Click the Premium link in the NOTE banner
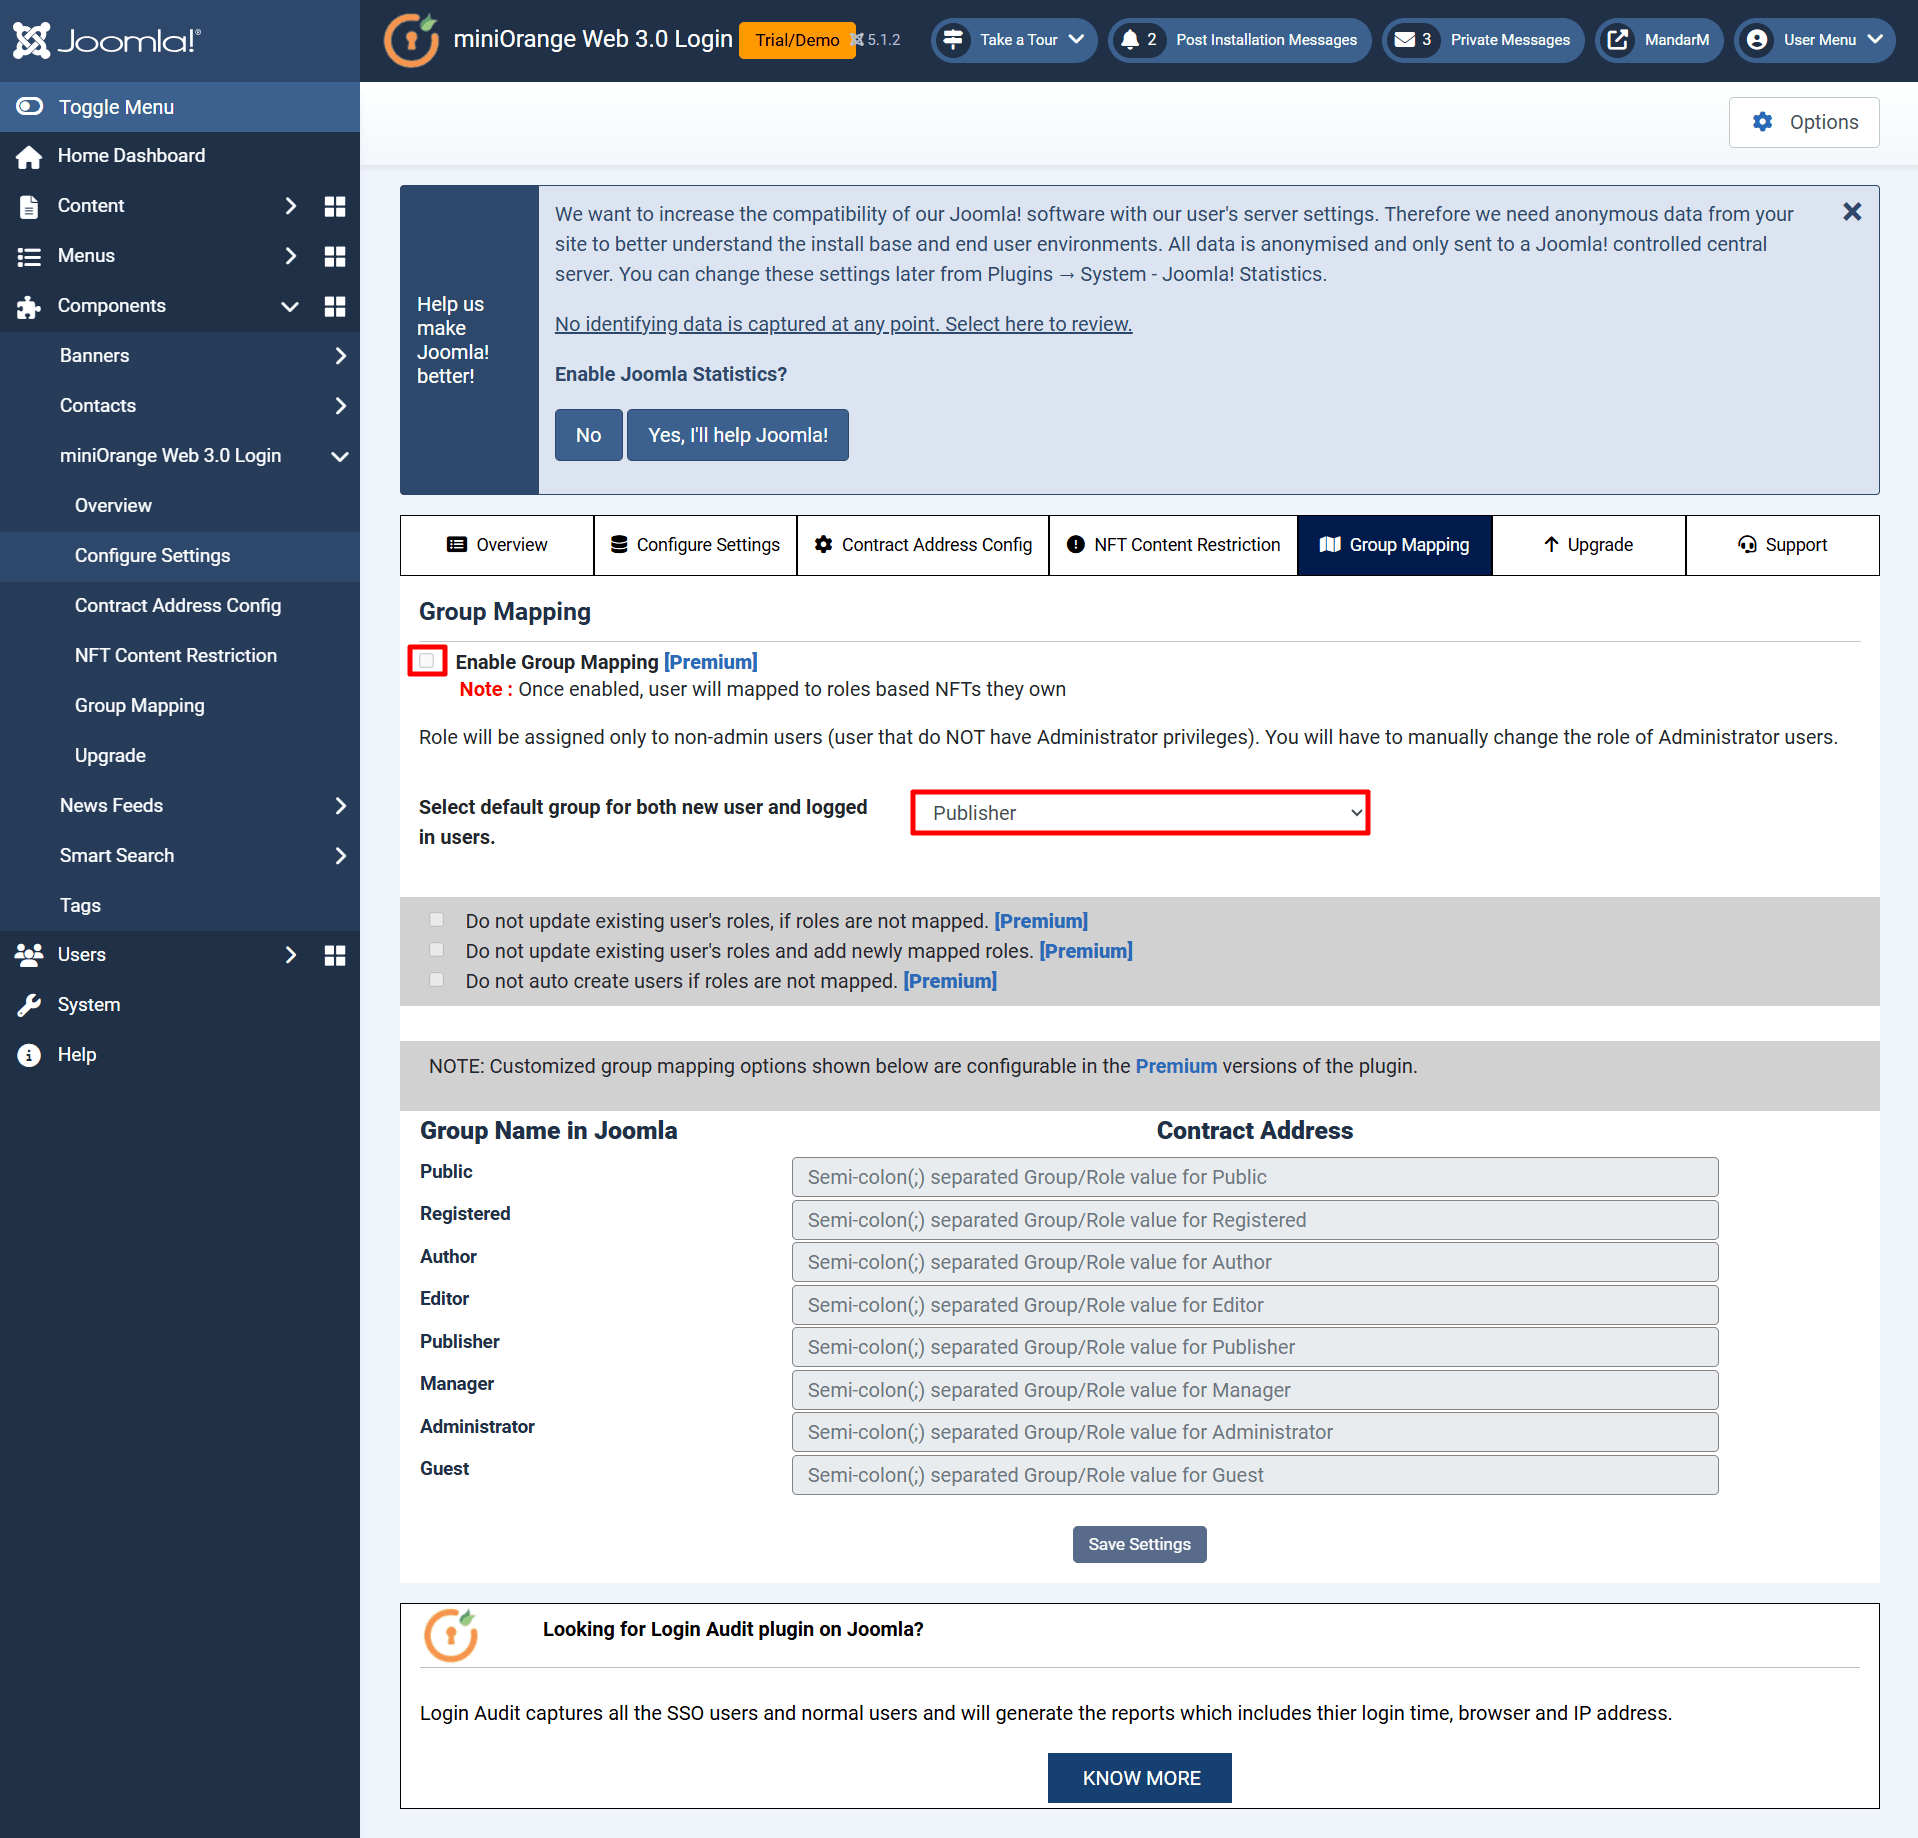 click(1176, 1066)
